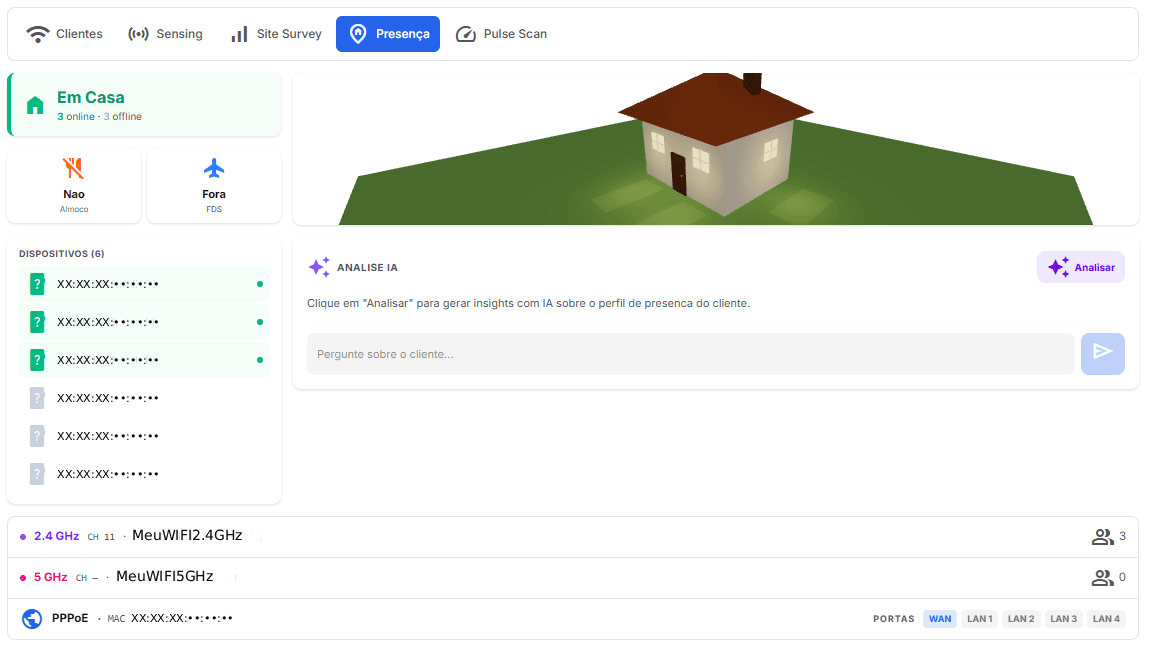Click the green status dot on first device
This screenshot has height=666, width=1150.
coord(260,284)
